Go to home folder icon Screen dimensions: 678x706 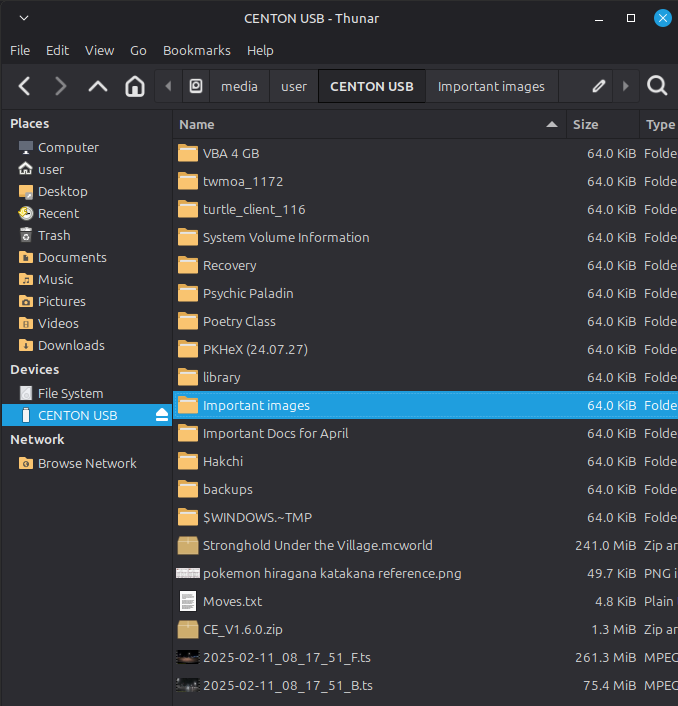tap(134, 86)
